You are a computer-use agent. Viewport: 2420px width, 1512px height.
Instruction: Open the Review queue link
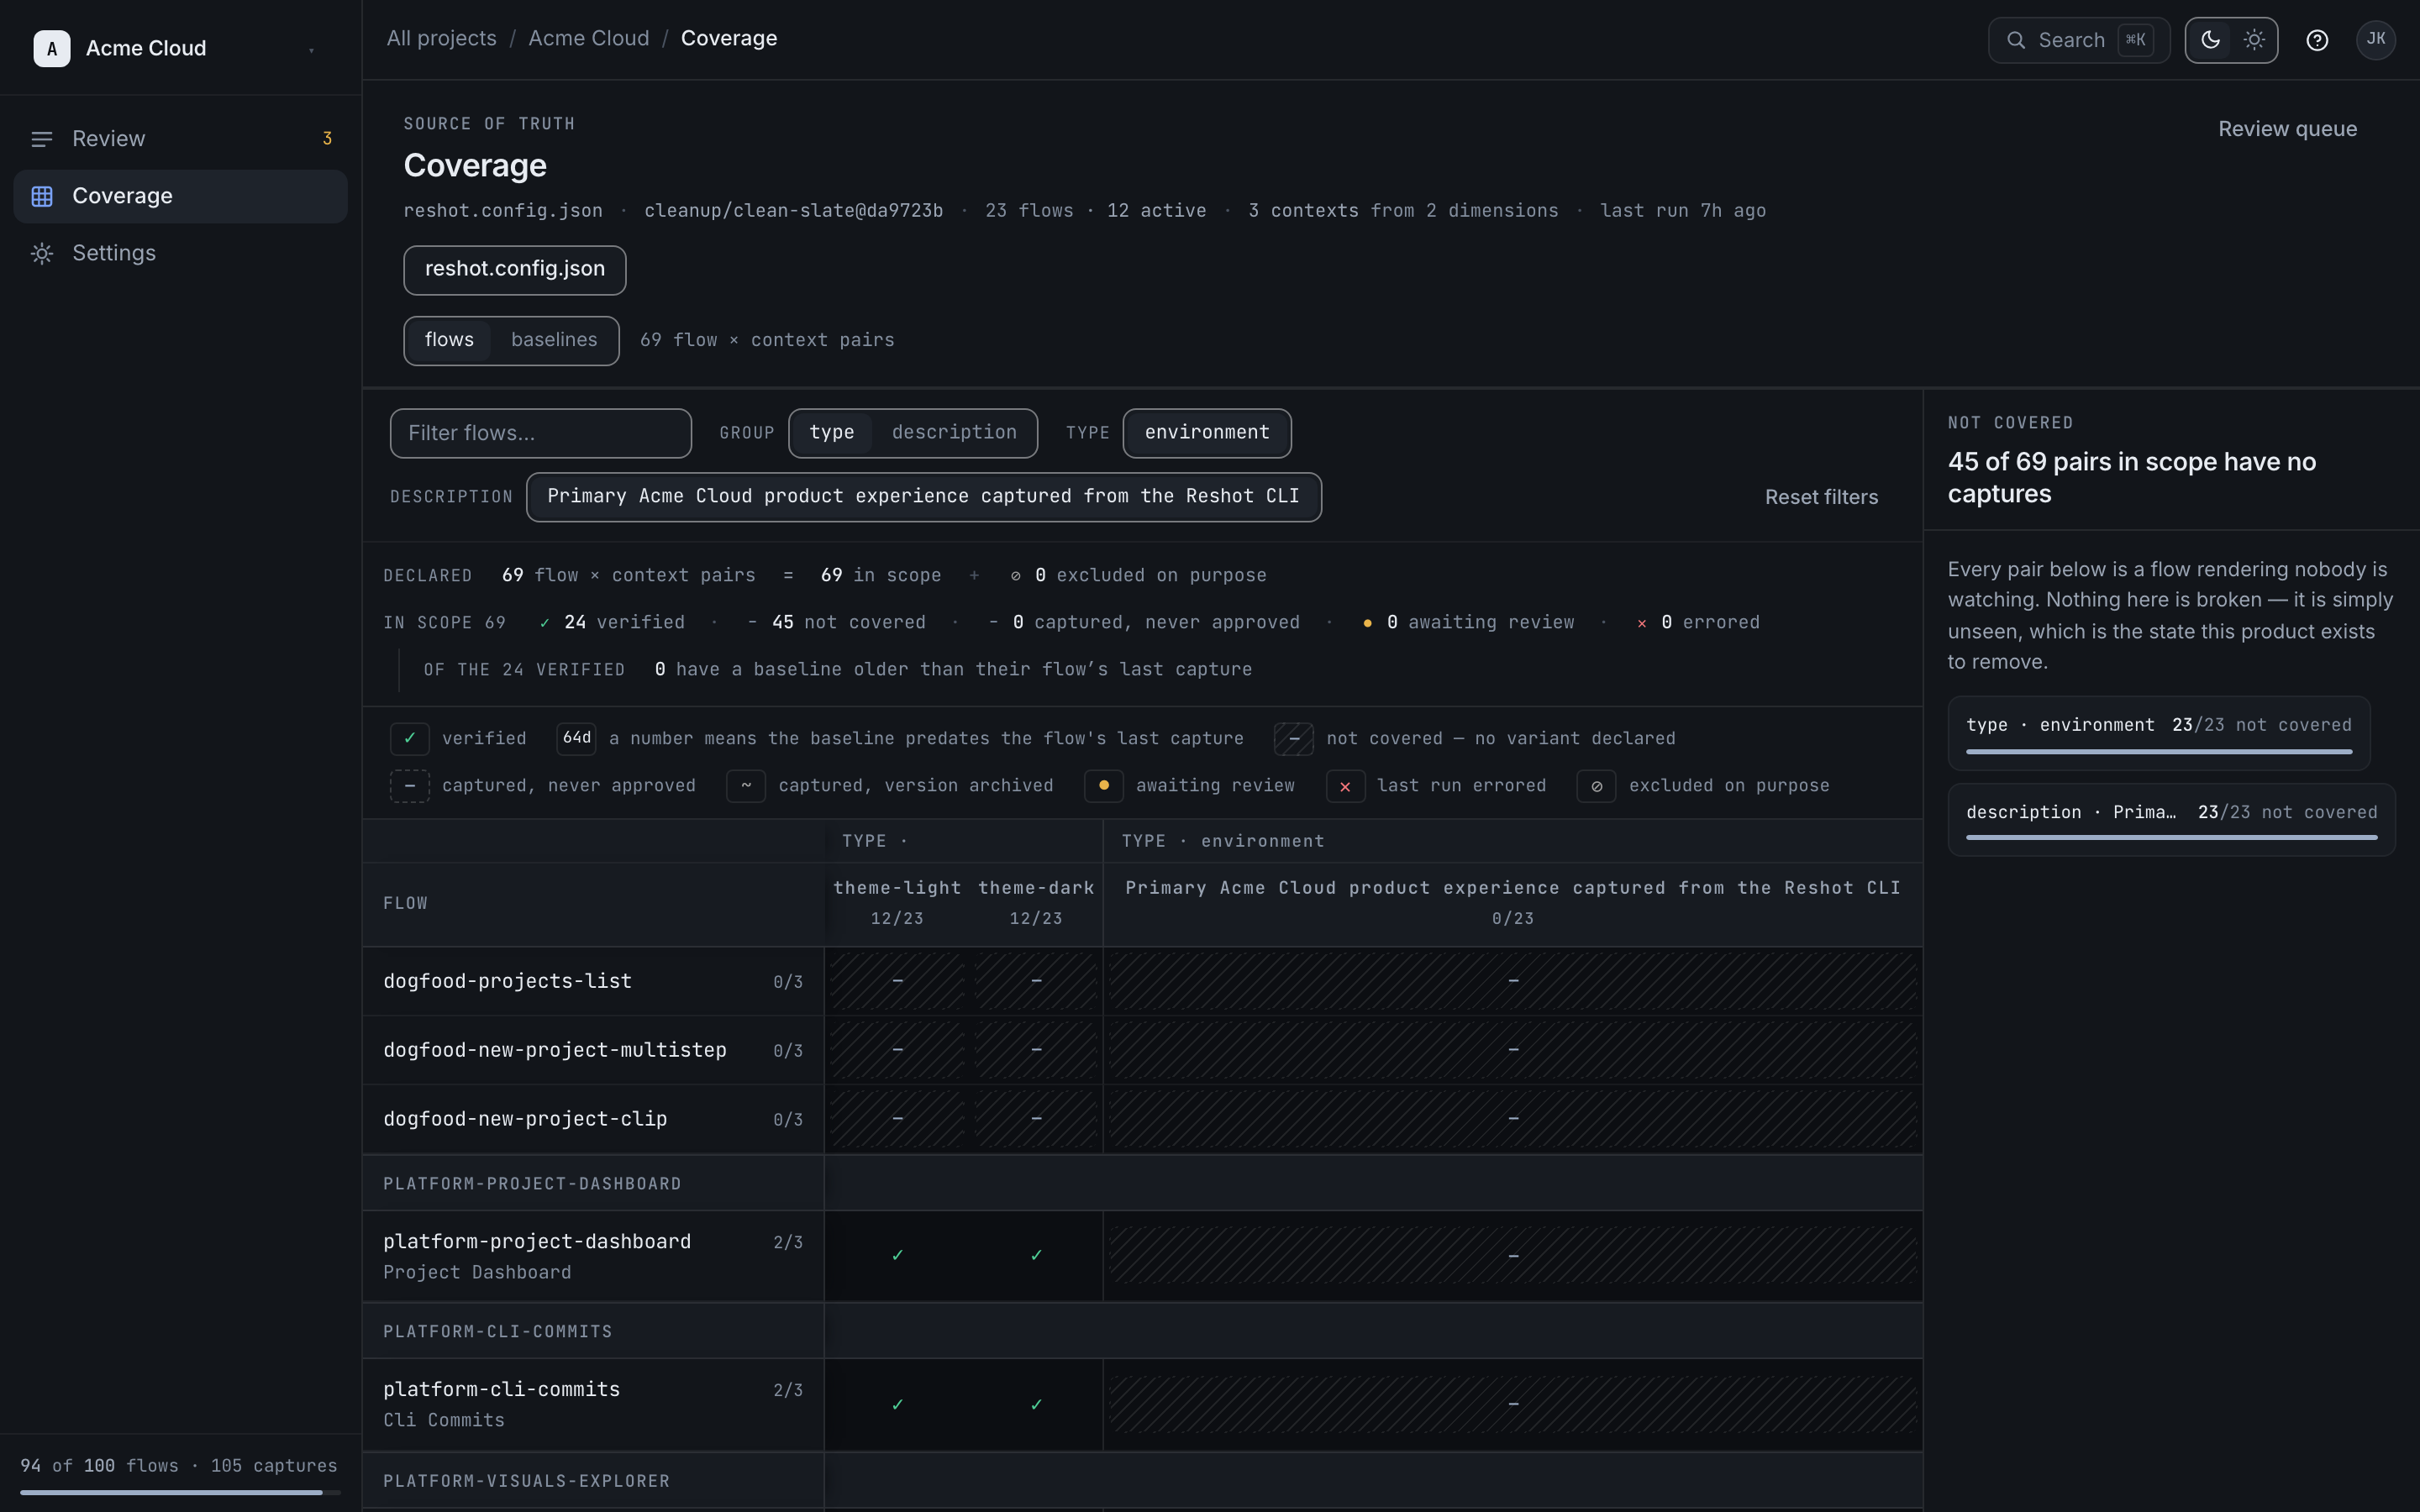[2287, 129]
